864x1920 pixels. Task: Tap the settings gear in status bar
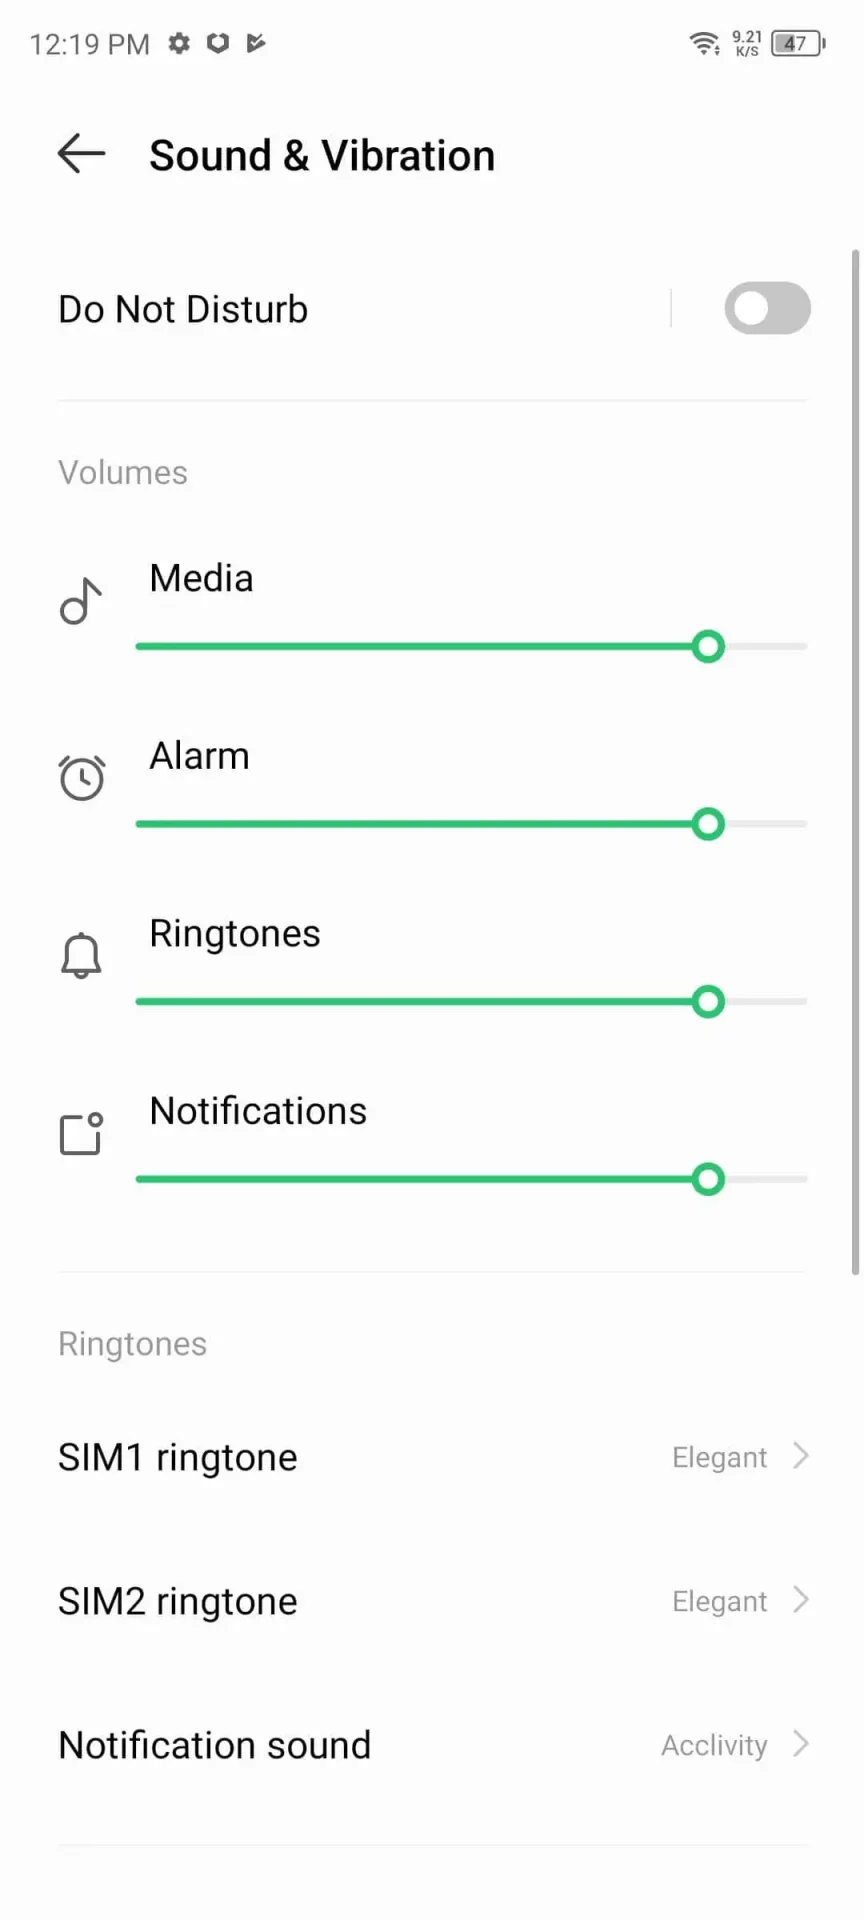click(179, 43)
